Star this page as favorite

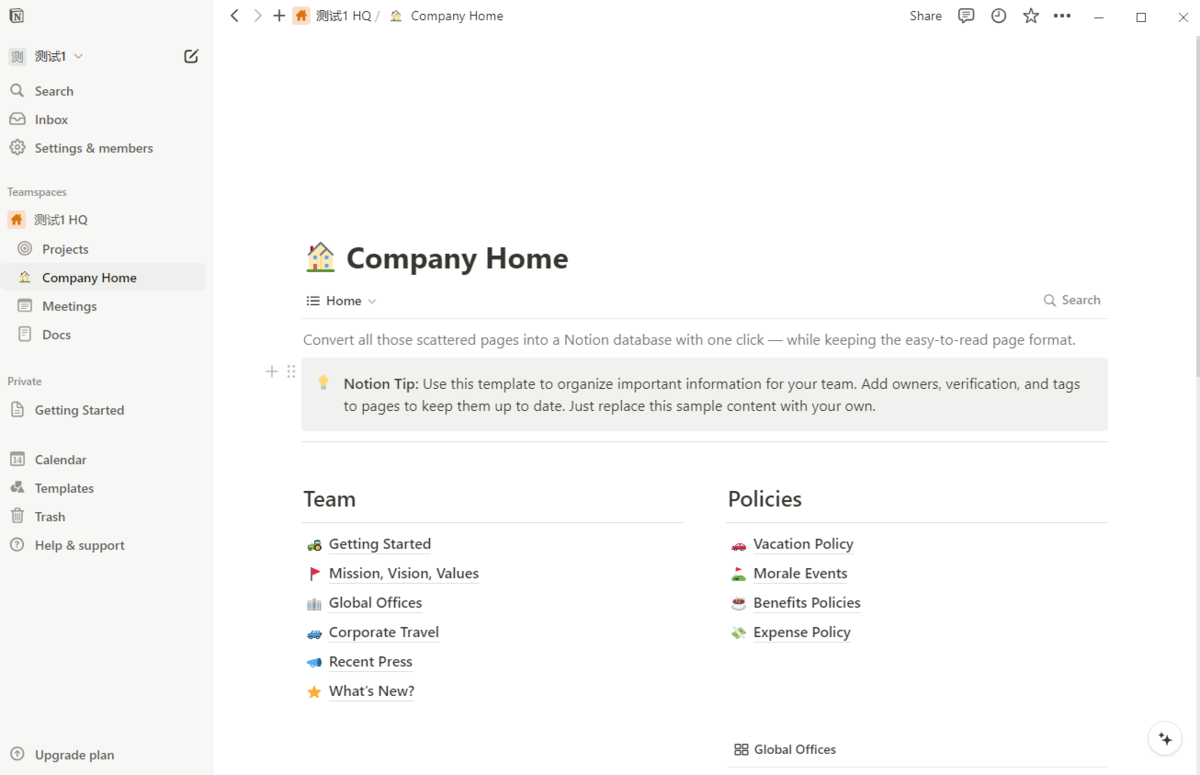click(1031, 16)
